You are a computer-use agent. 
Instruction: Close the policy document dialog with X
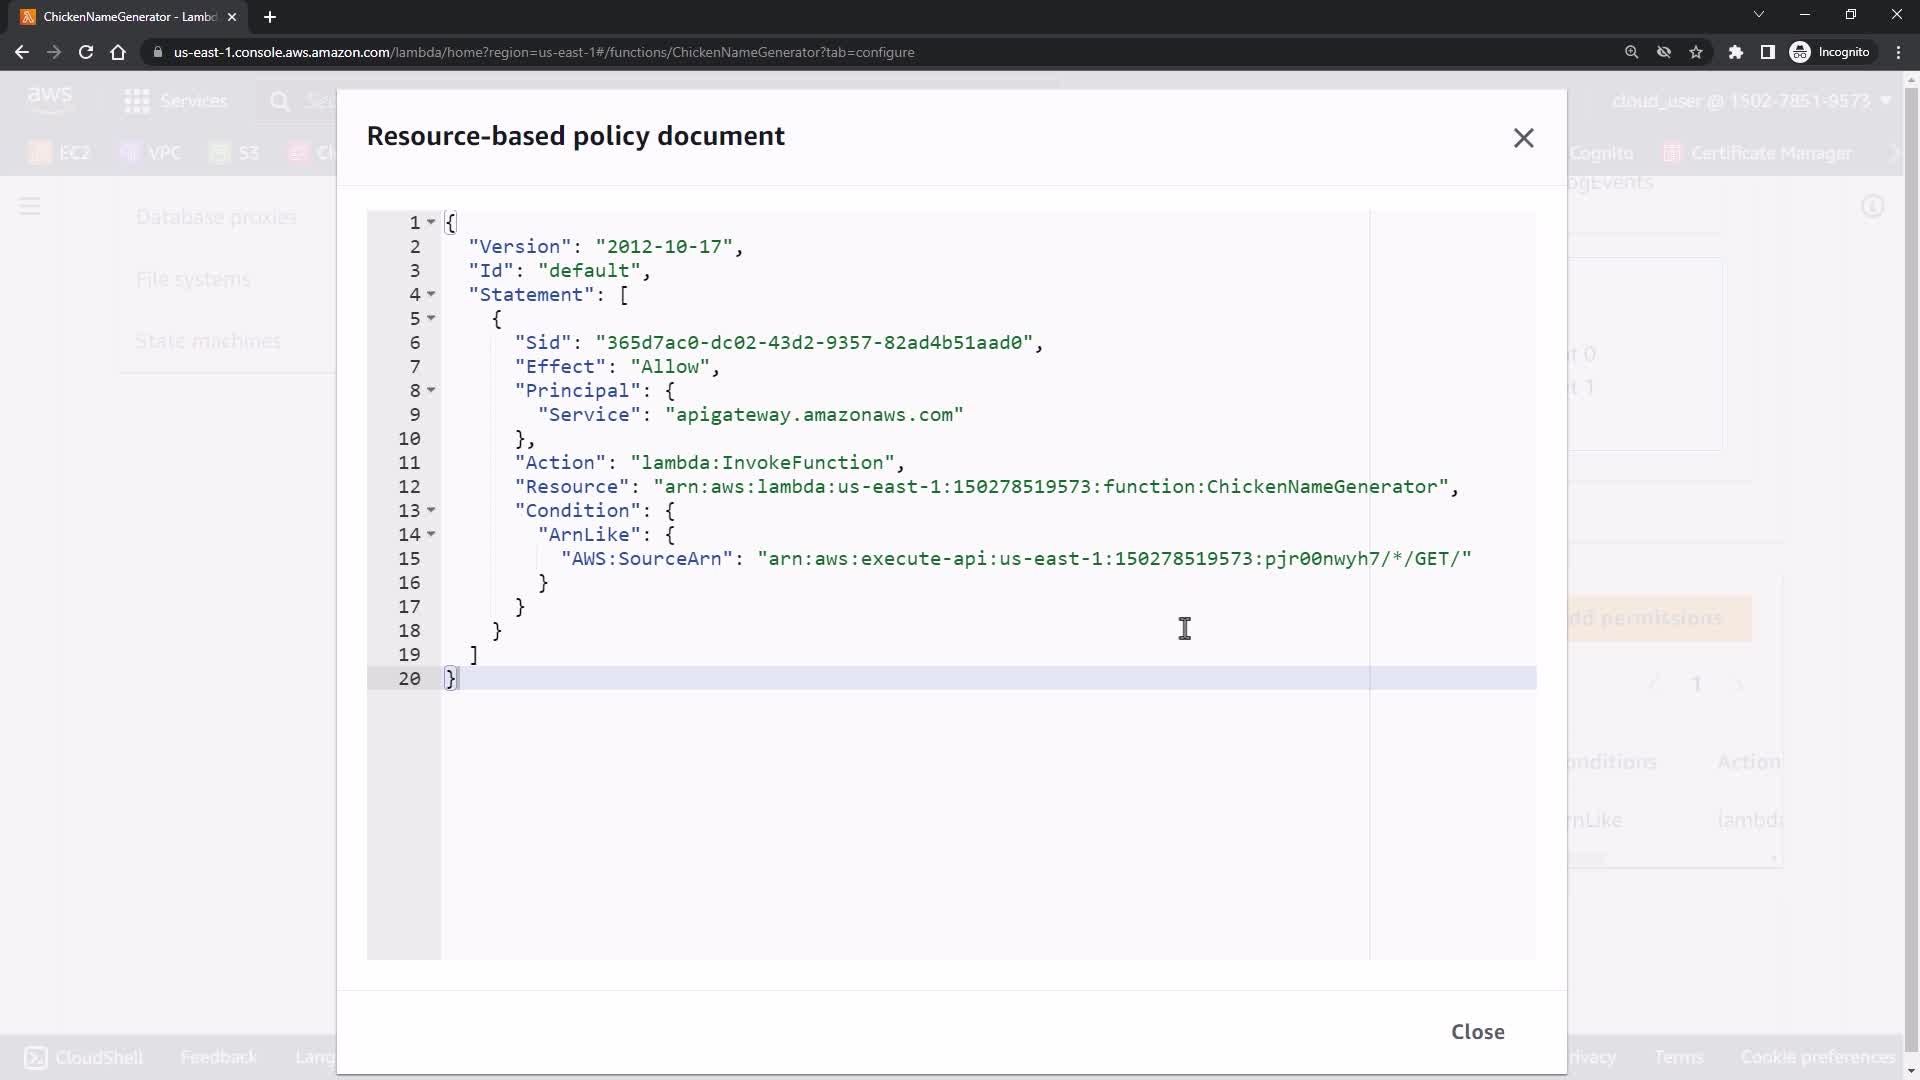point(1523,138)
